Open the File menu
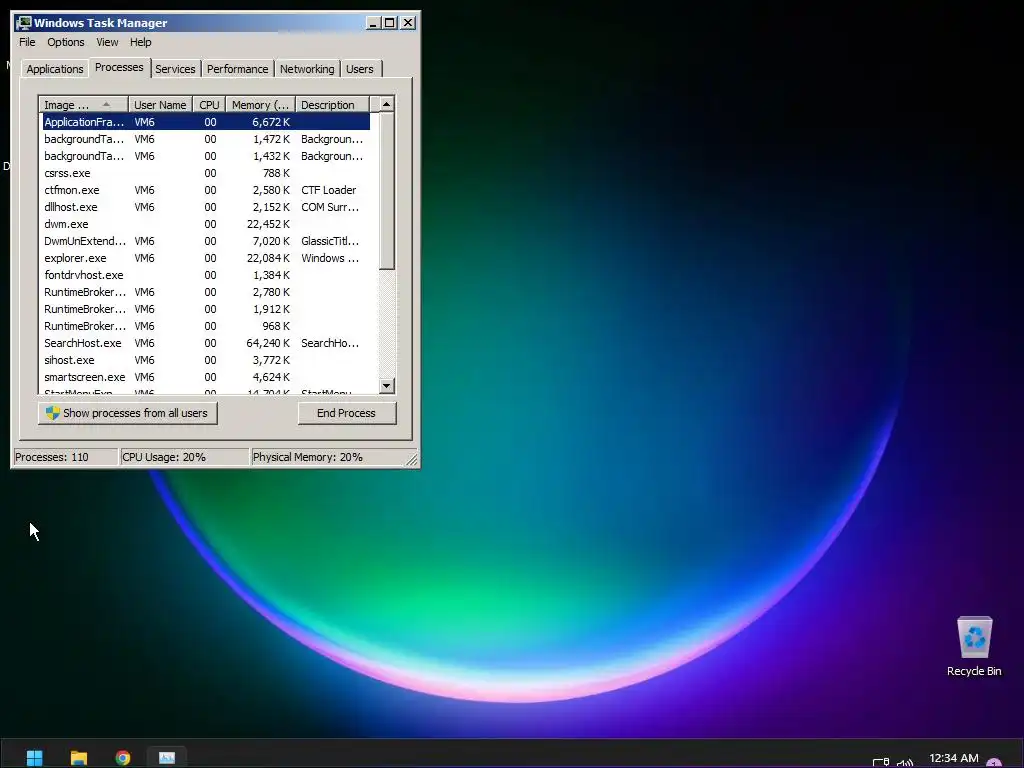 point(27,42)
